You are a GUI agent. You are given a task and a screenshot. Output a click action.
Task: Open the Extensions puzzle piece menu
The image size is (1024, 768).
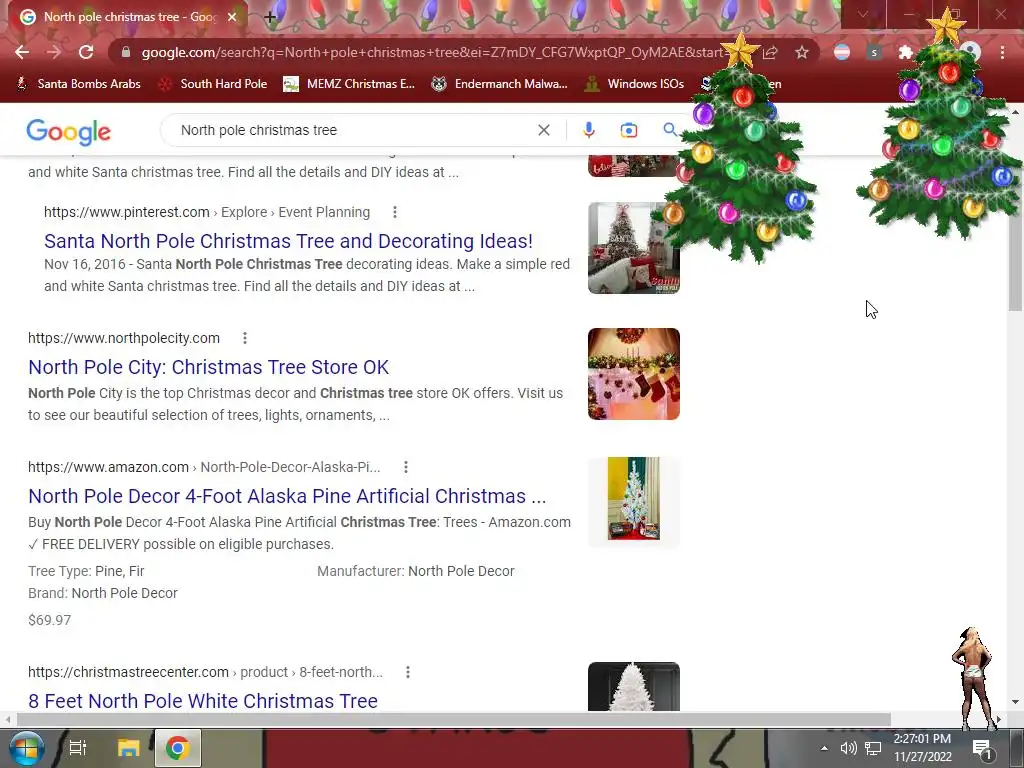905,52
